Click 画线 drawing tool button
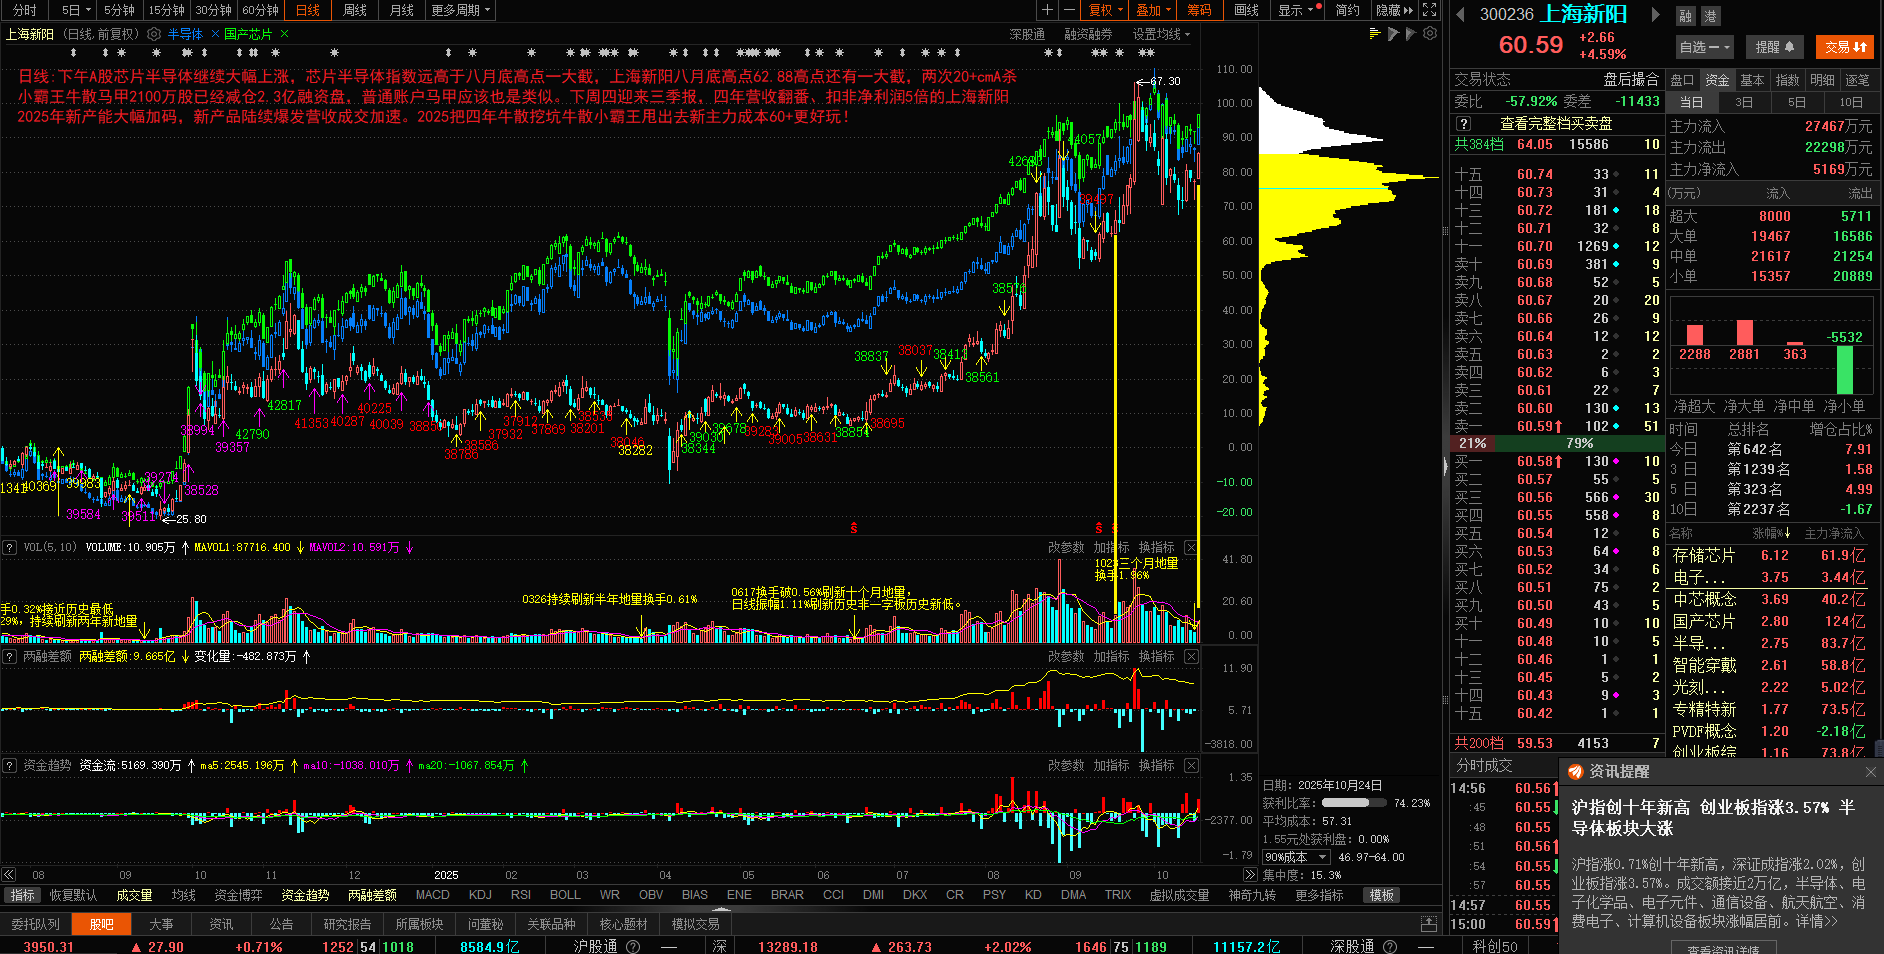Image resolution: width=1884 pixels, height=954 pixels. click(x=1246, y=10)
